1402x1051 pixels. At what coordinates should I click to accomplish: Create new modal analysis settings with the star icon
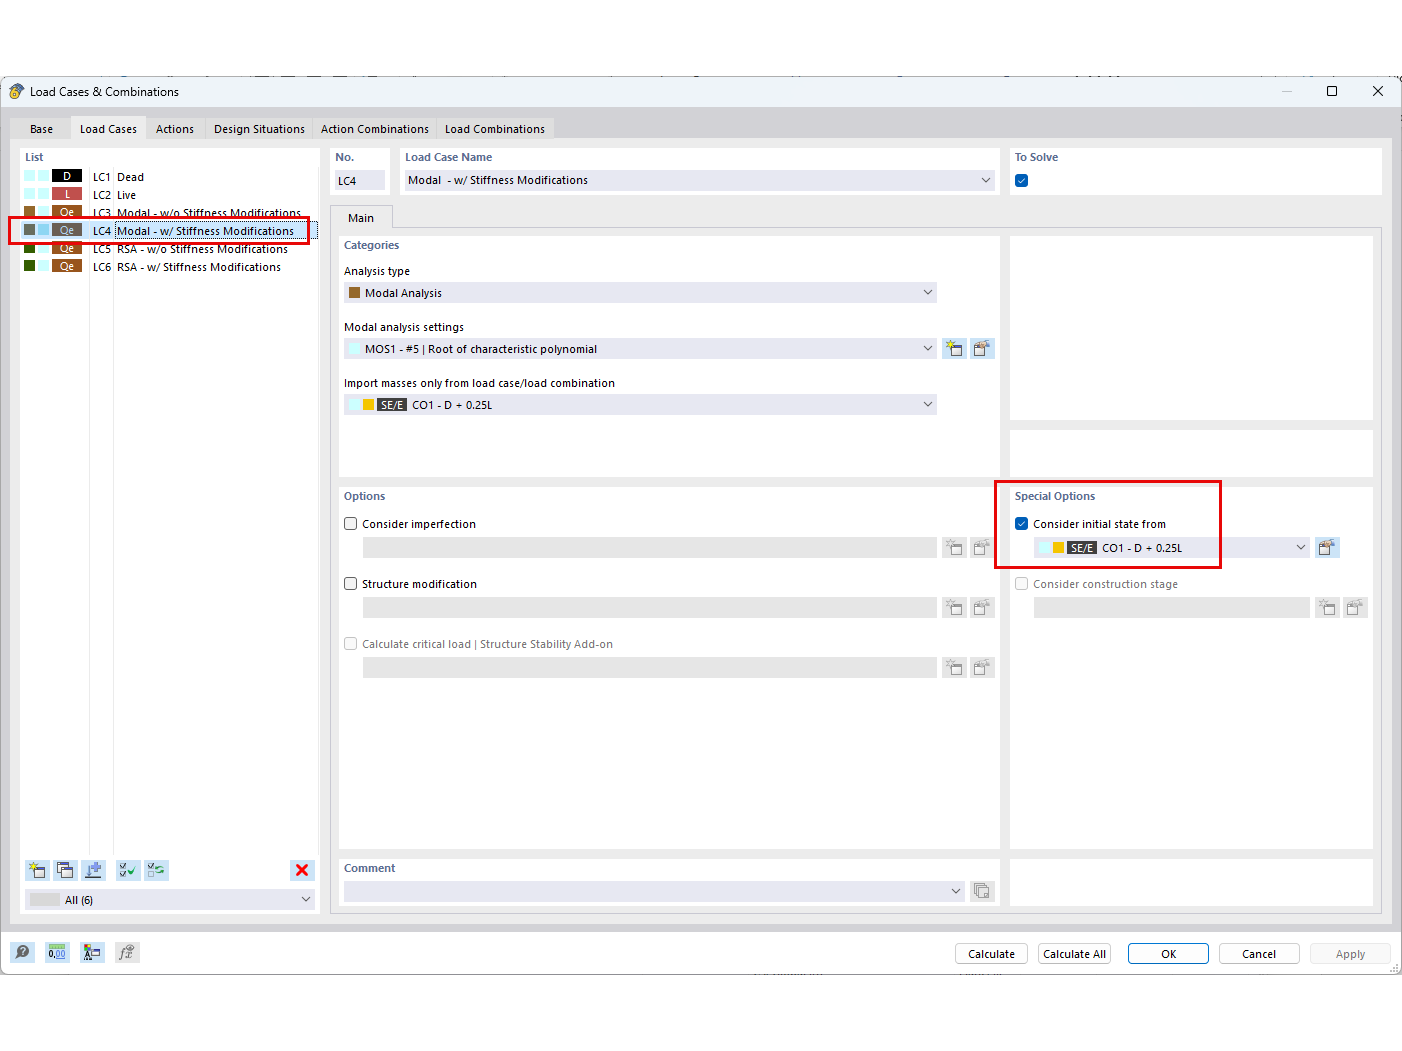click(x=954, y=348)
